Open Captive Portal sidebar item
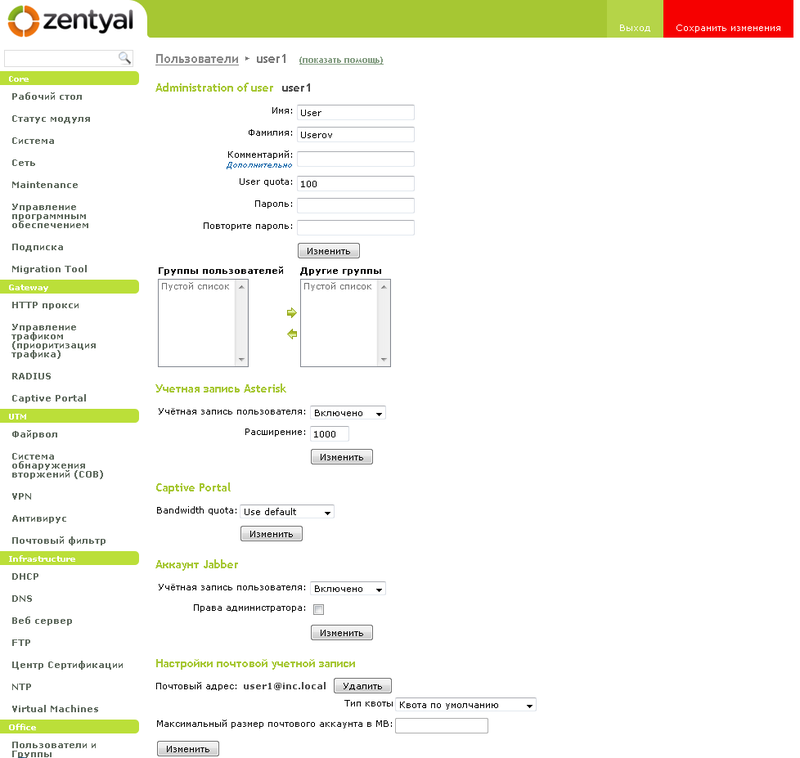Image resolution: width=800 pixels, height=758 pixels. pyautogui.click(x=49, y=398)
